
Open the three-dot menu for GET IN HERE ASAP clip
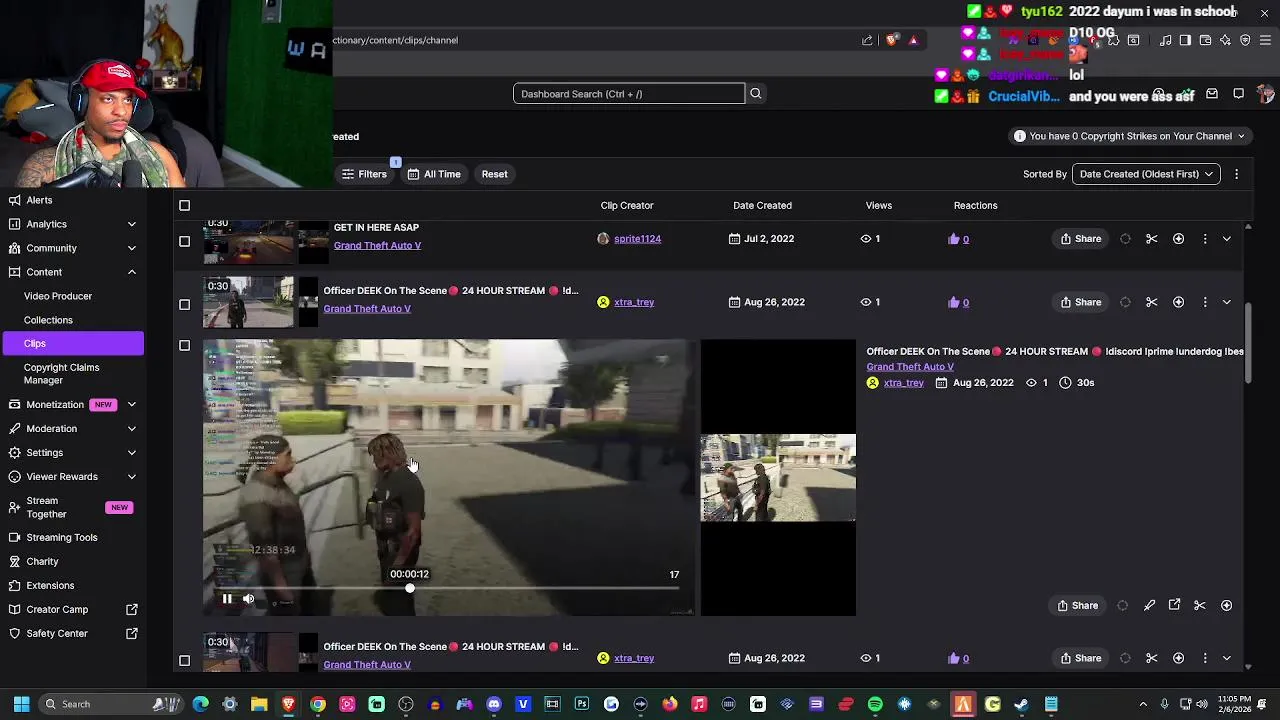[x=1204, y=239]
